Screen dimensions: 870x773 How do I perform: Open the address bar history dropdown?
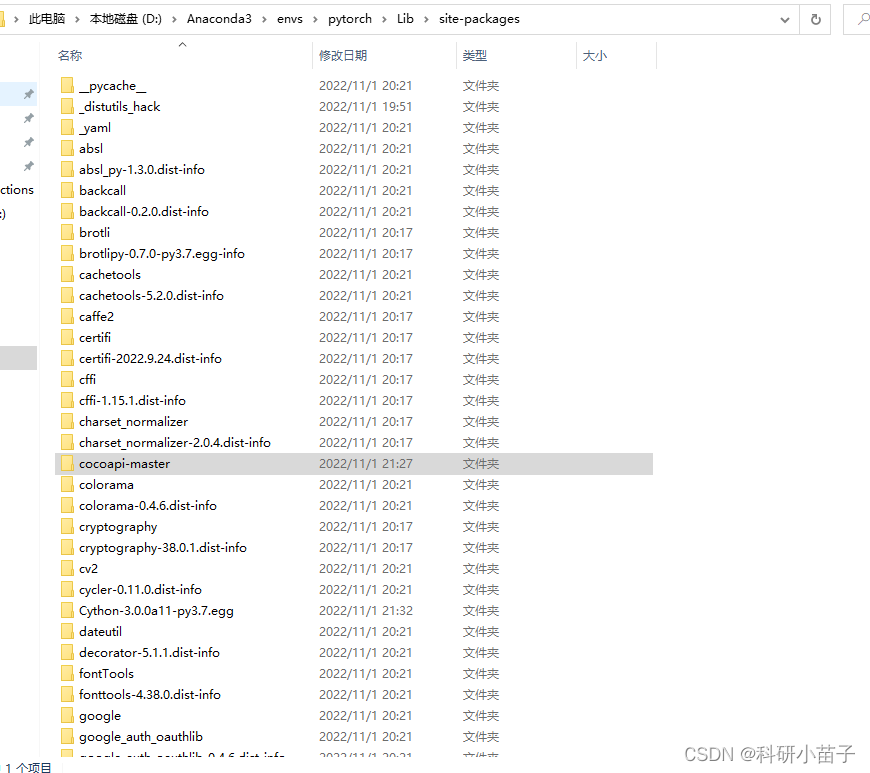pyautogui.click(x=785, y=18)
